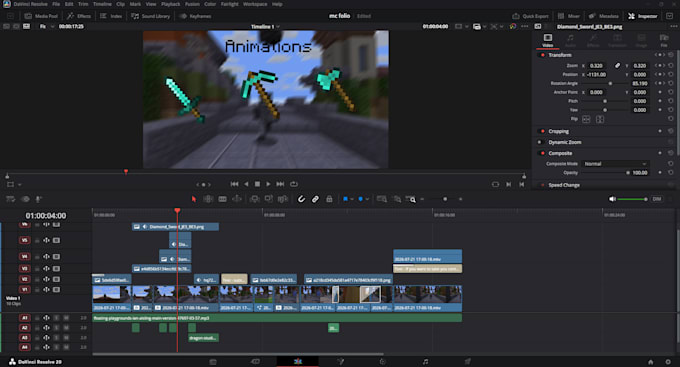Play in reverse in the viewer
Viewport: 680px width, 367px height.
point(246,184)
